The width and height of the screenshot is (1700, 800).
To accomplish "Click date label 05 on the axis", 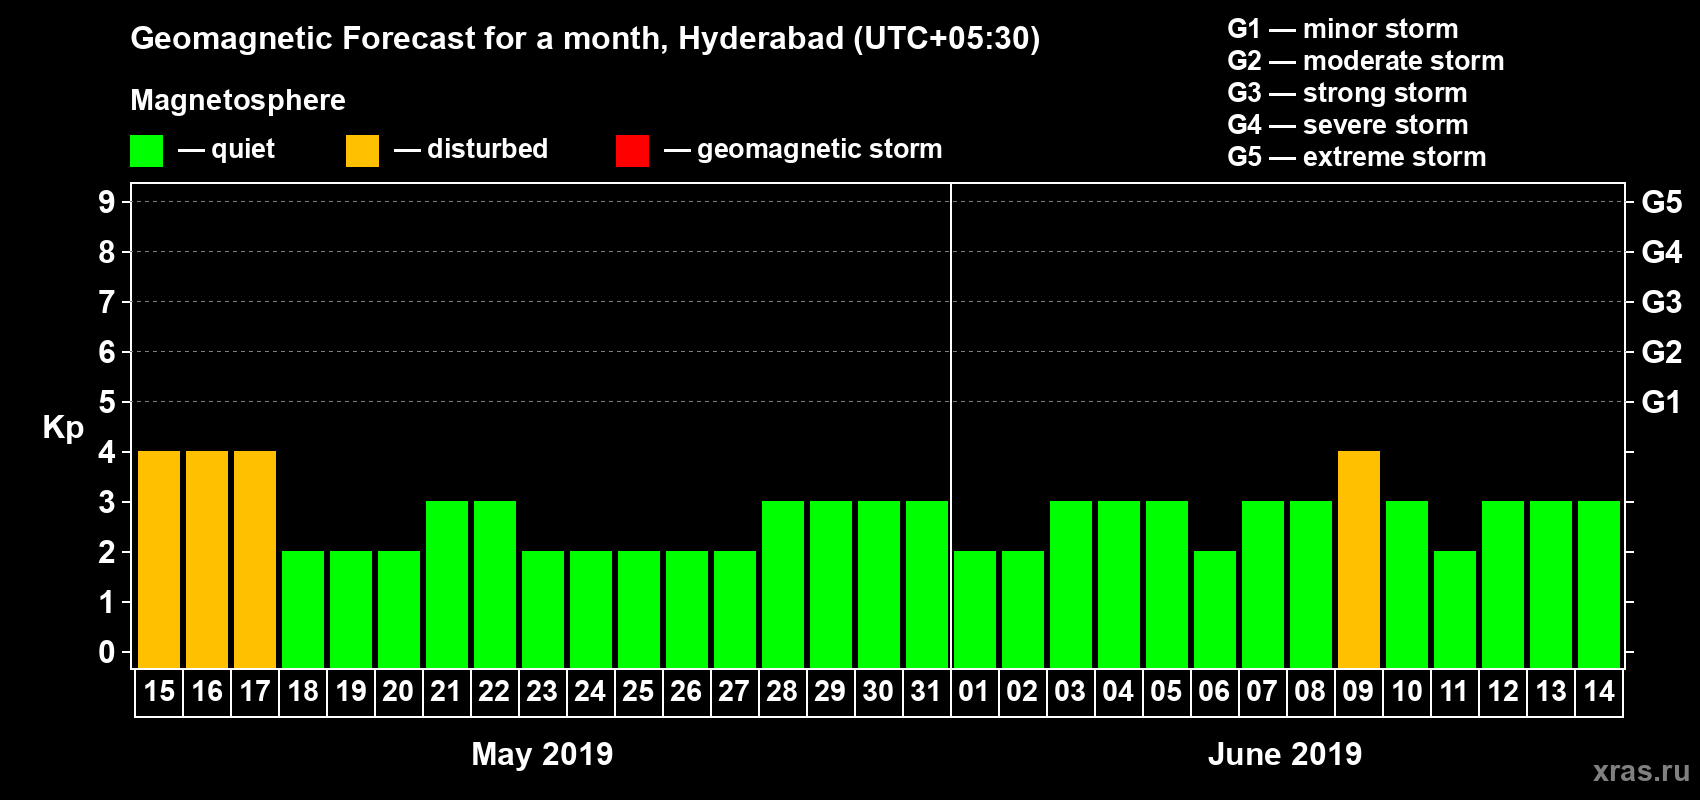I will click(x=1167, y=692).
